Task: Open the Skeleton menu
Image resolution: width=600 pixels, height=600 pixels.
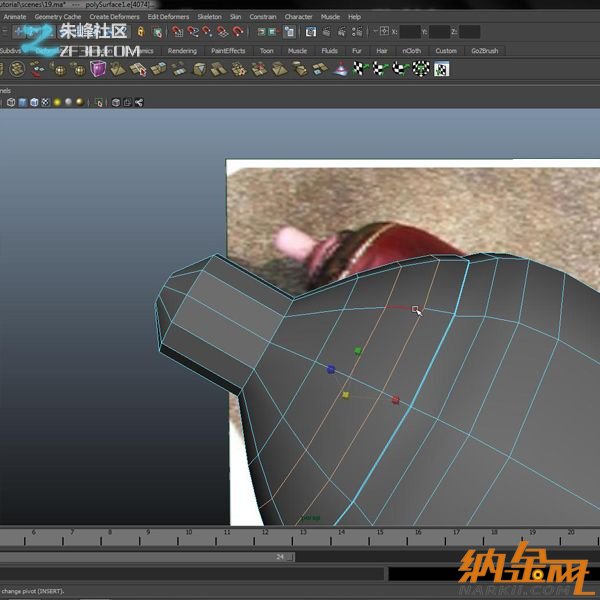Action: tap(209, 17)
